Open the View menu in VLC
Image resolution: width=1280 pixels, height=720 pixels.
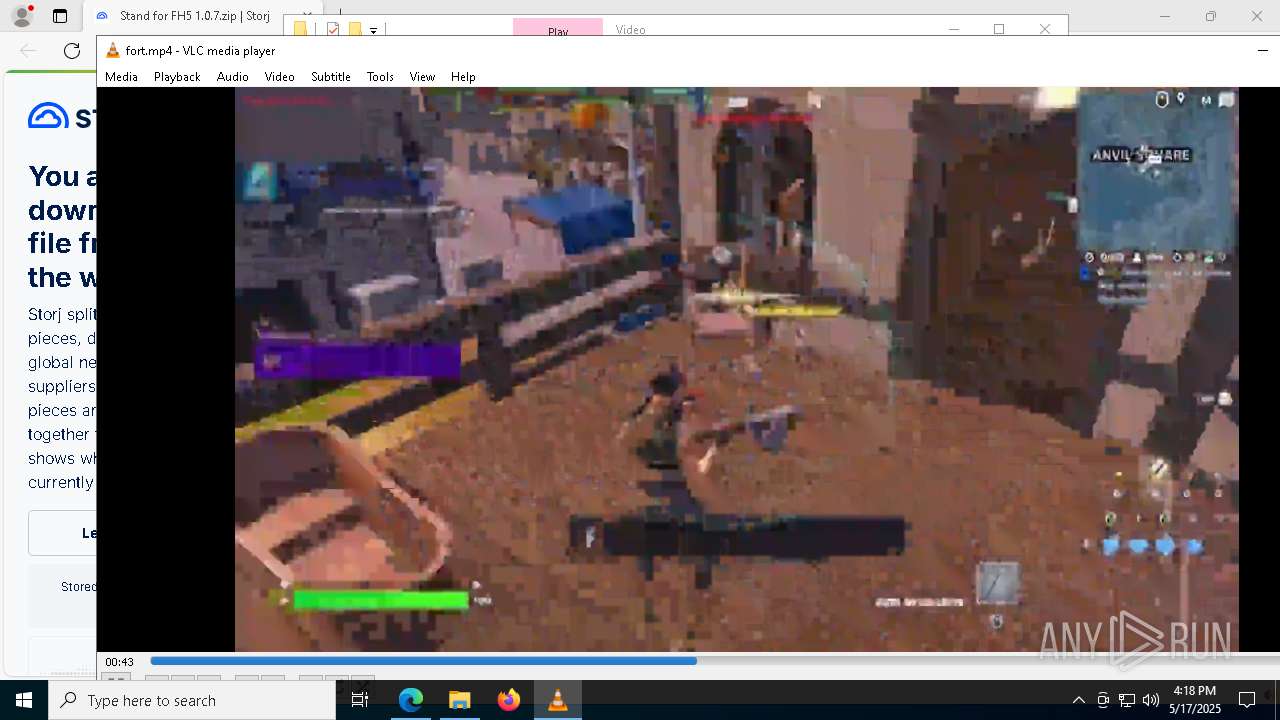pos(422,77)
